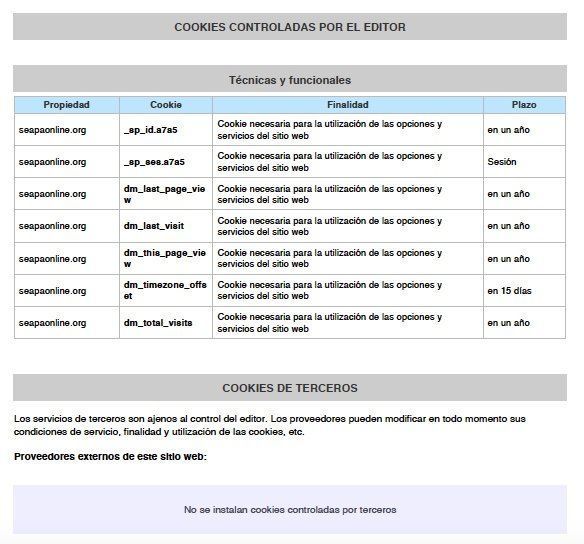This screenshot has height=544, width=584.
Task: Click seapaonline.org in the first row
Action: pyautogui.click(x=53, y=130)
